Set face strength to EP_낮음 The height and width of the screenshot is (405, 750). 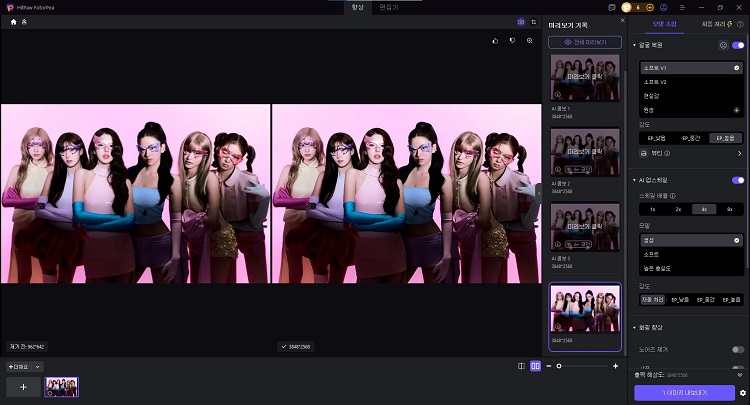pyautogui.click(x=656, y=138)
